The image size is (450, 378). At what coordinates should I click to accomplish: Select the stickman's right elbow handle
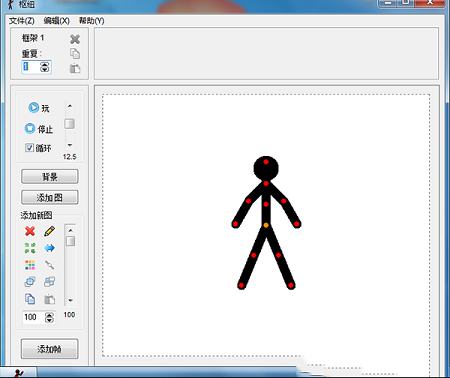[x=283, y=201]
